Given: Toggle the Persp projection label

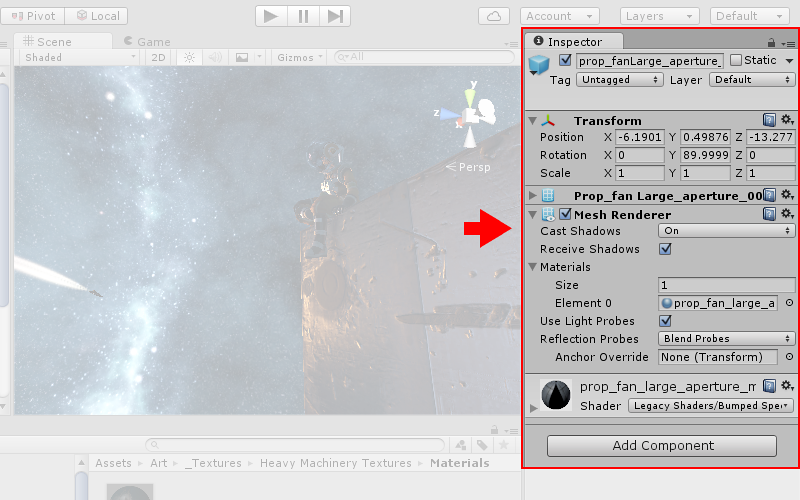Looking at the screenshot, I should coord(468,167).
